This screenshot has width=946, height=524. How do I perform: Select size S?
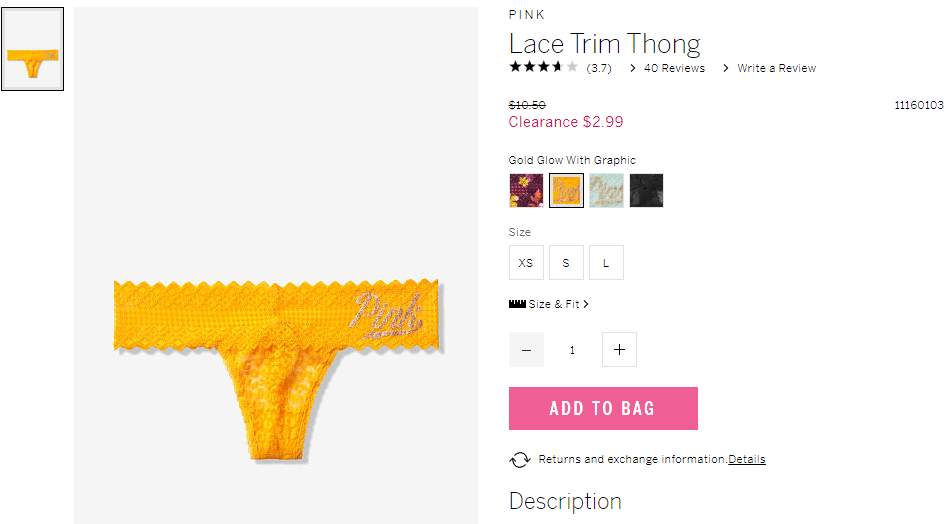566,263
